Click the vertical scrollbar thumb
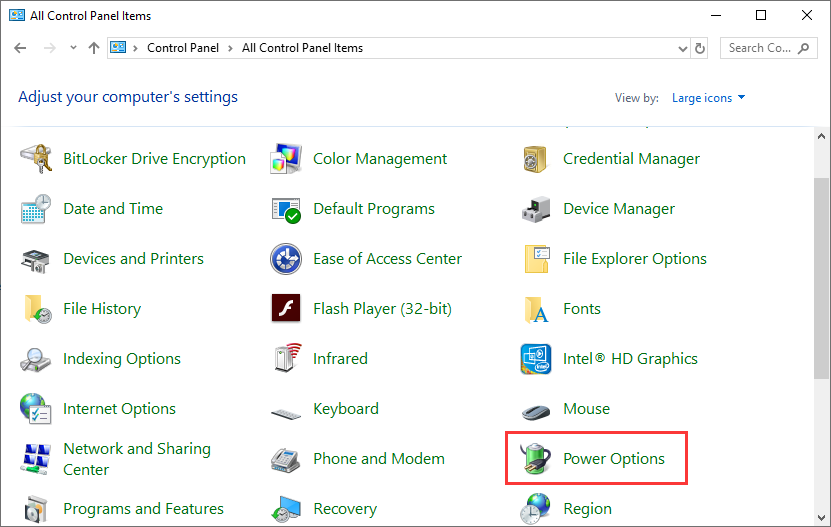The image size is (831, 527). (x=821, y=278)
